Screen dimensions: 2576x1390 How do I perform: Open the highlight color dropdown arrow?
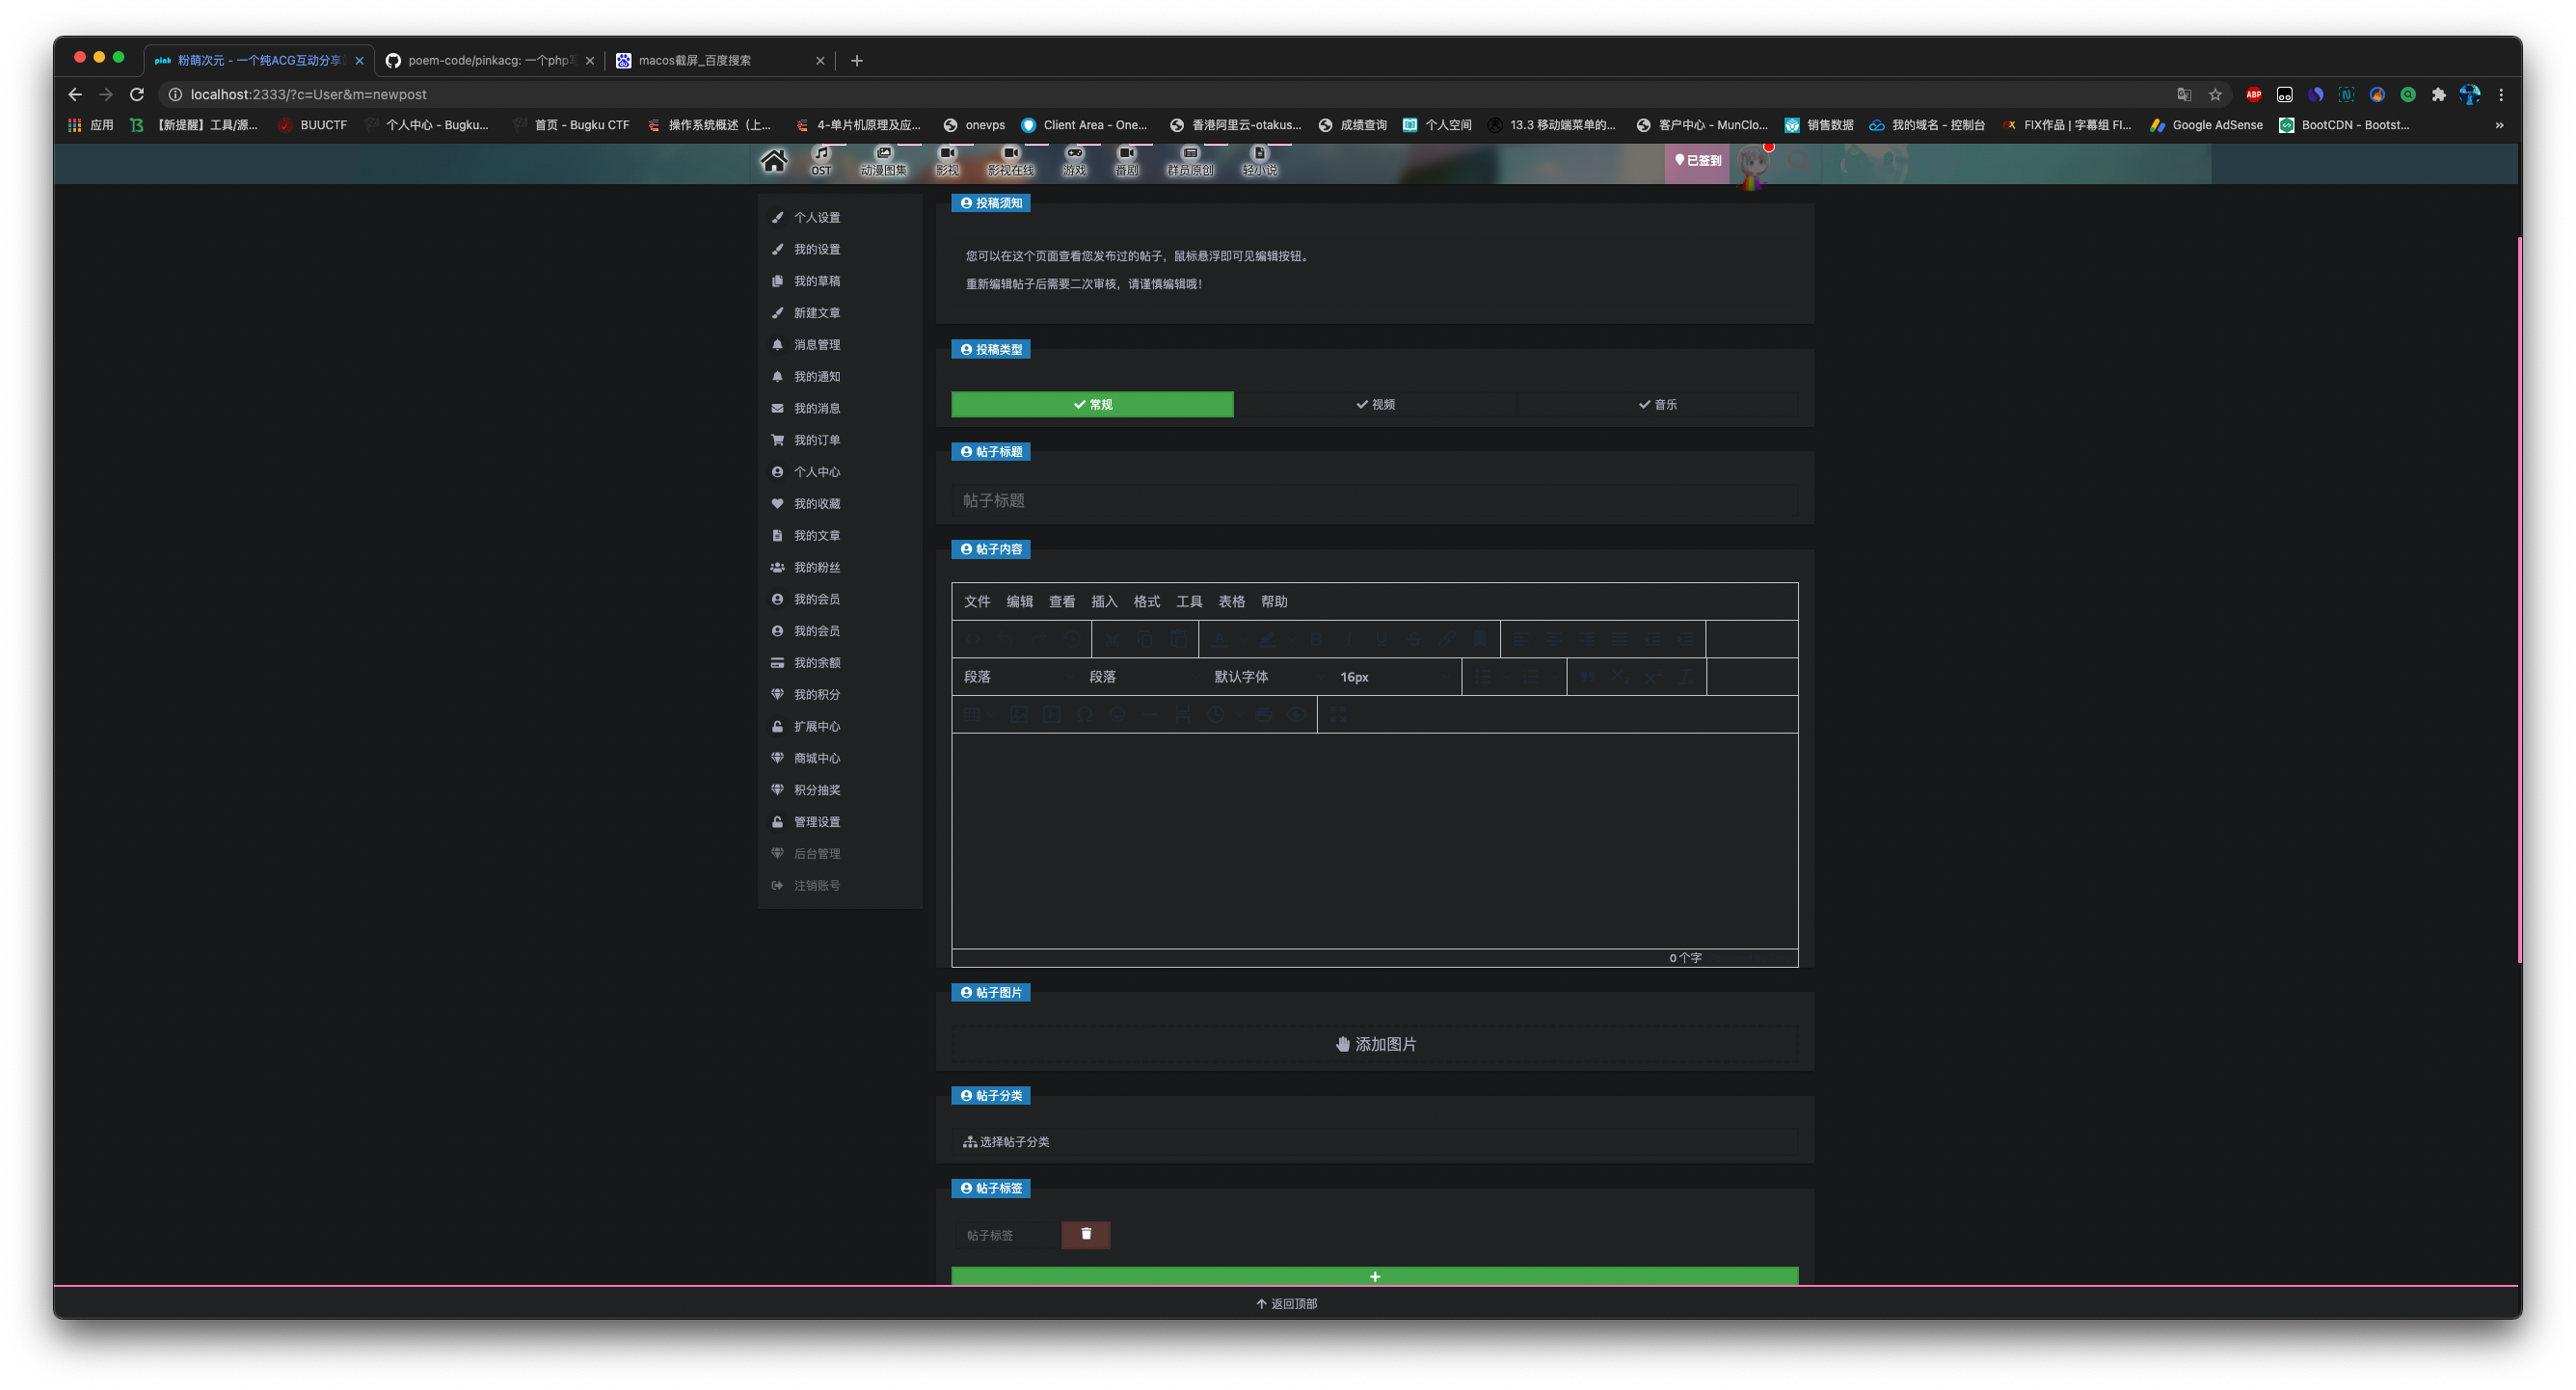pos(1292,639)
